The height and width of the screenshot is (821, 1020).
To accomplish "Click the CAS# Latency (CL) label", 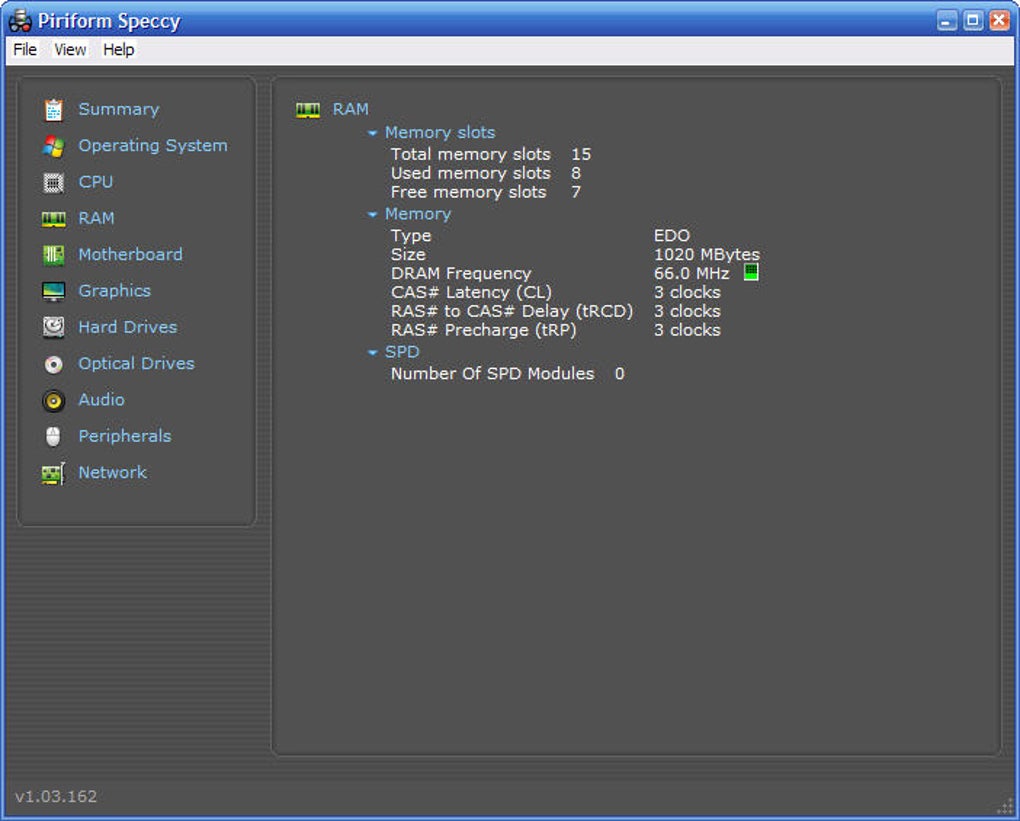I will point(471,292).
